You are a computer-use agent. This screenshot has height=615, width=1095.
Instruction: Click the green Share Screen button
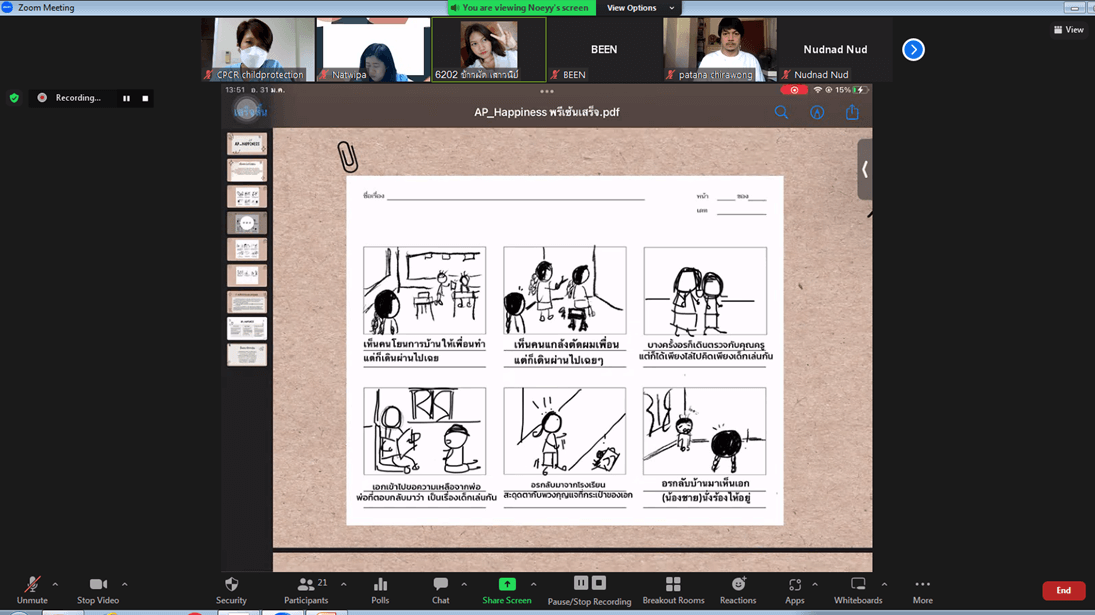[x=507, y=589]
